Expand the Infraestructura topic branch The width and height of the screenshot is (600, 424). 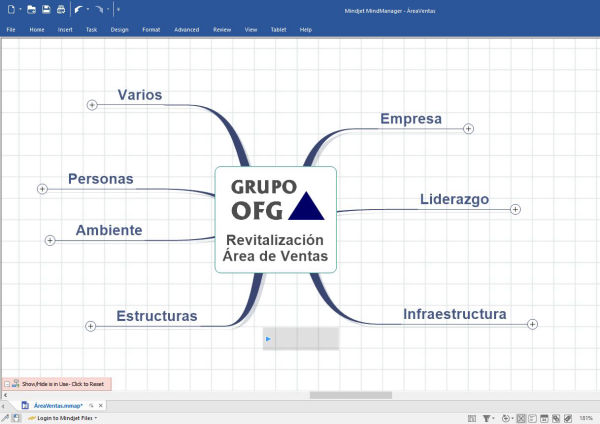pos(532,324)
